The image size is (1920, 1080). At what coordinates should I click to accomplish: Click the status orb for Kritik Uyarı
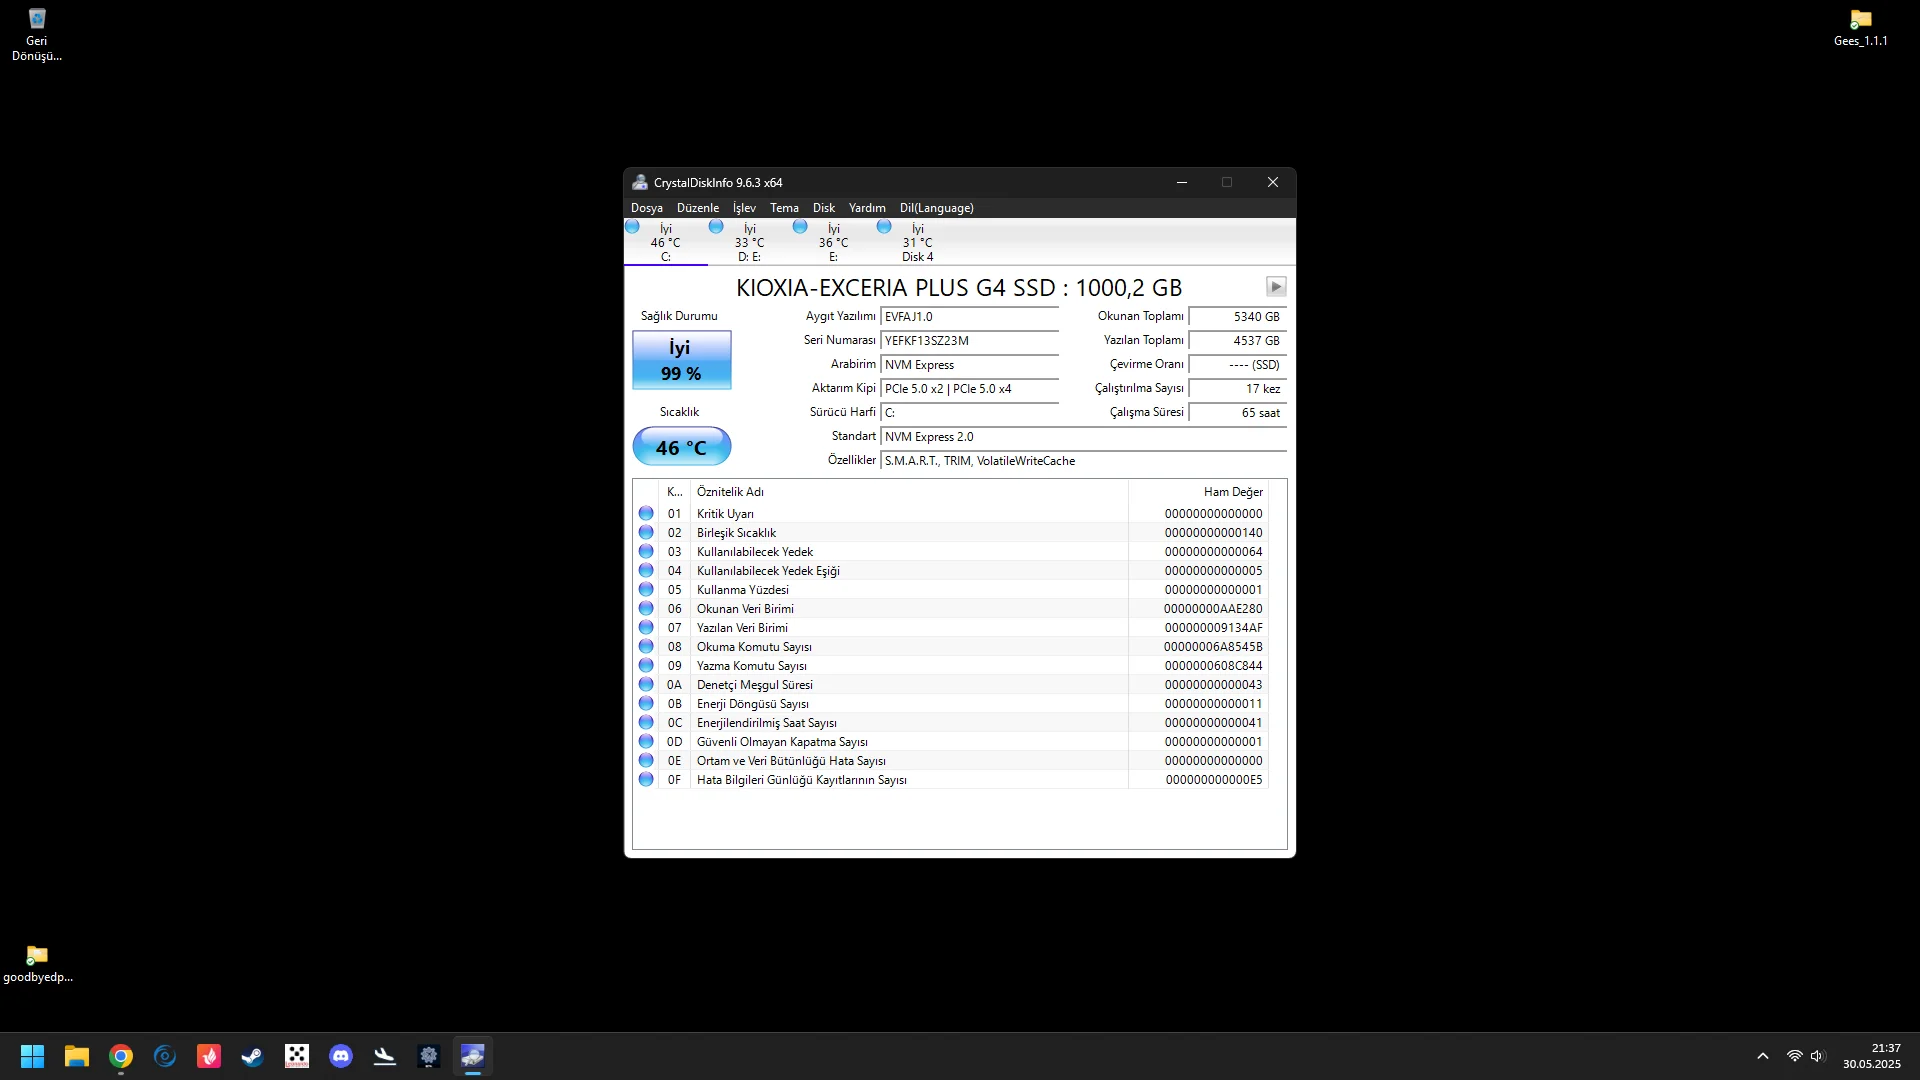646,514
